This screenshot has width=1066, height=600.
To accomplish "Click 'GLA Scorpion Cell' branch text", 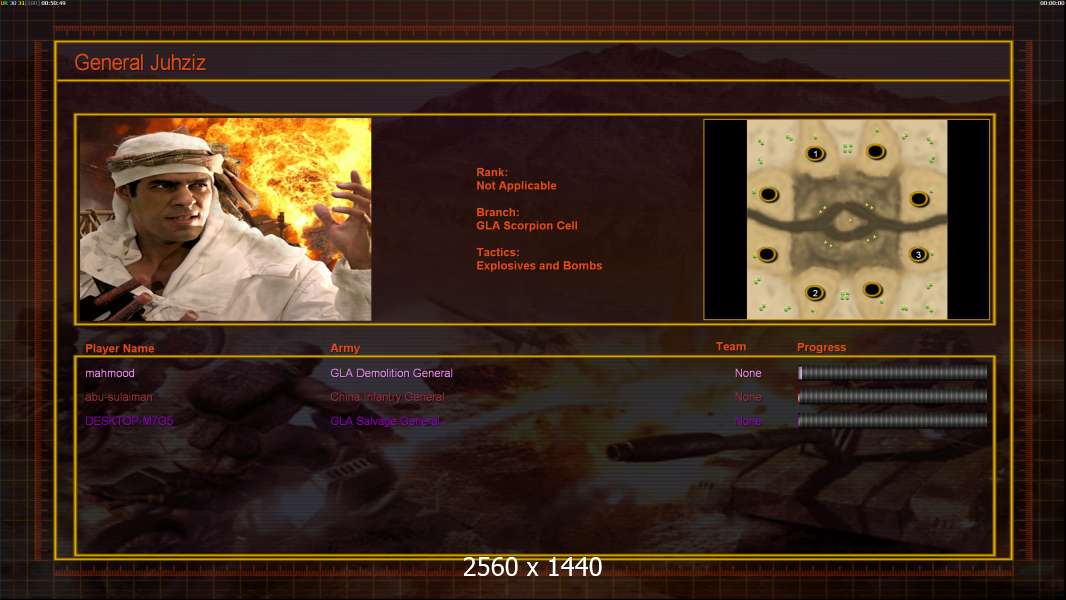I will (x=527, y=226).
